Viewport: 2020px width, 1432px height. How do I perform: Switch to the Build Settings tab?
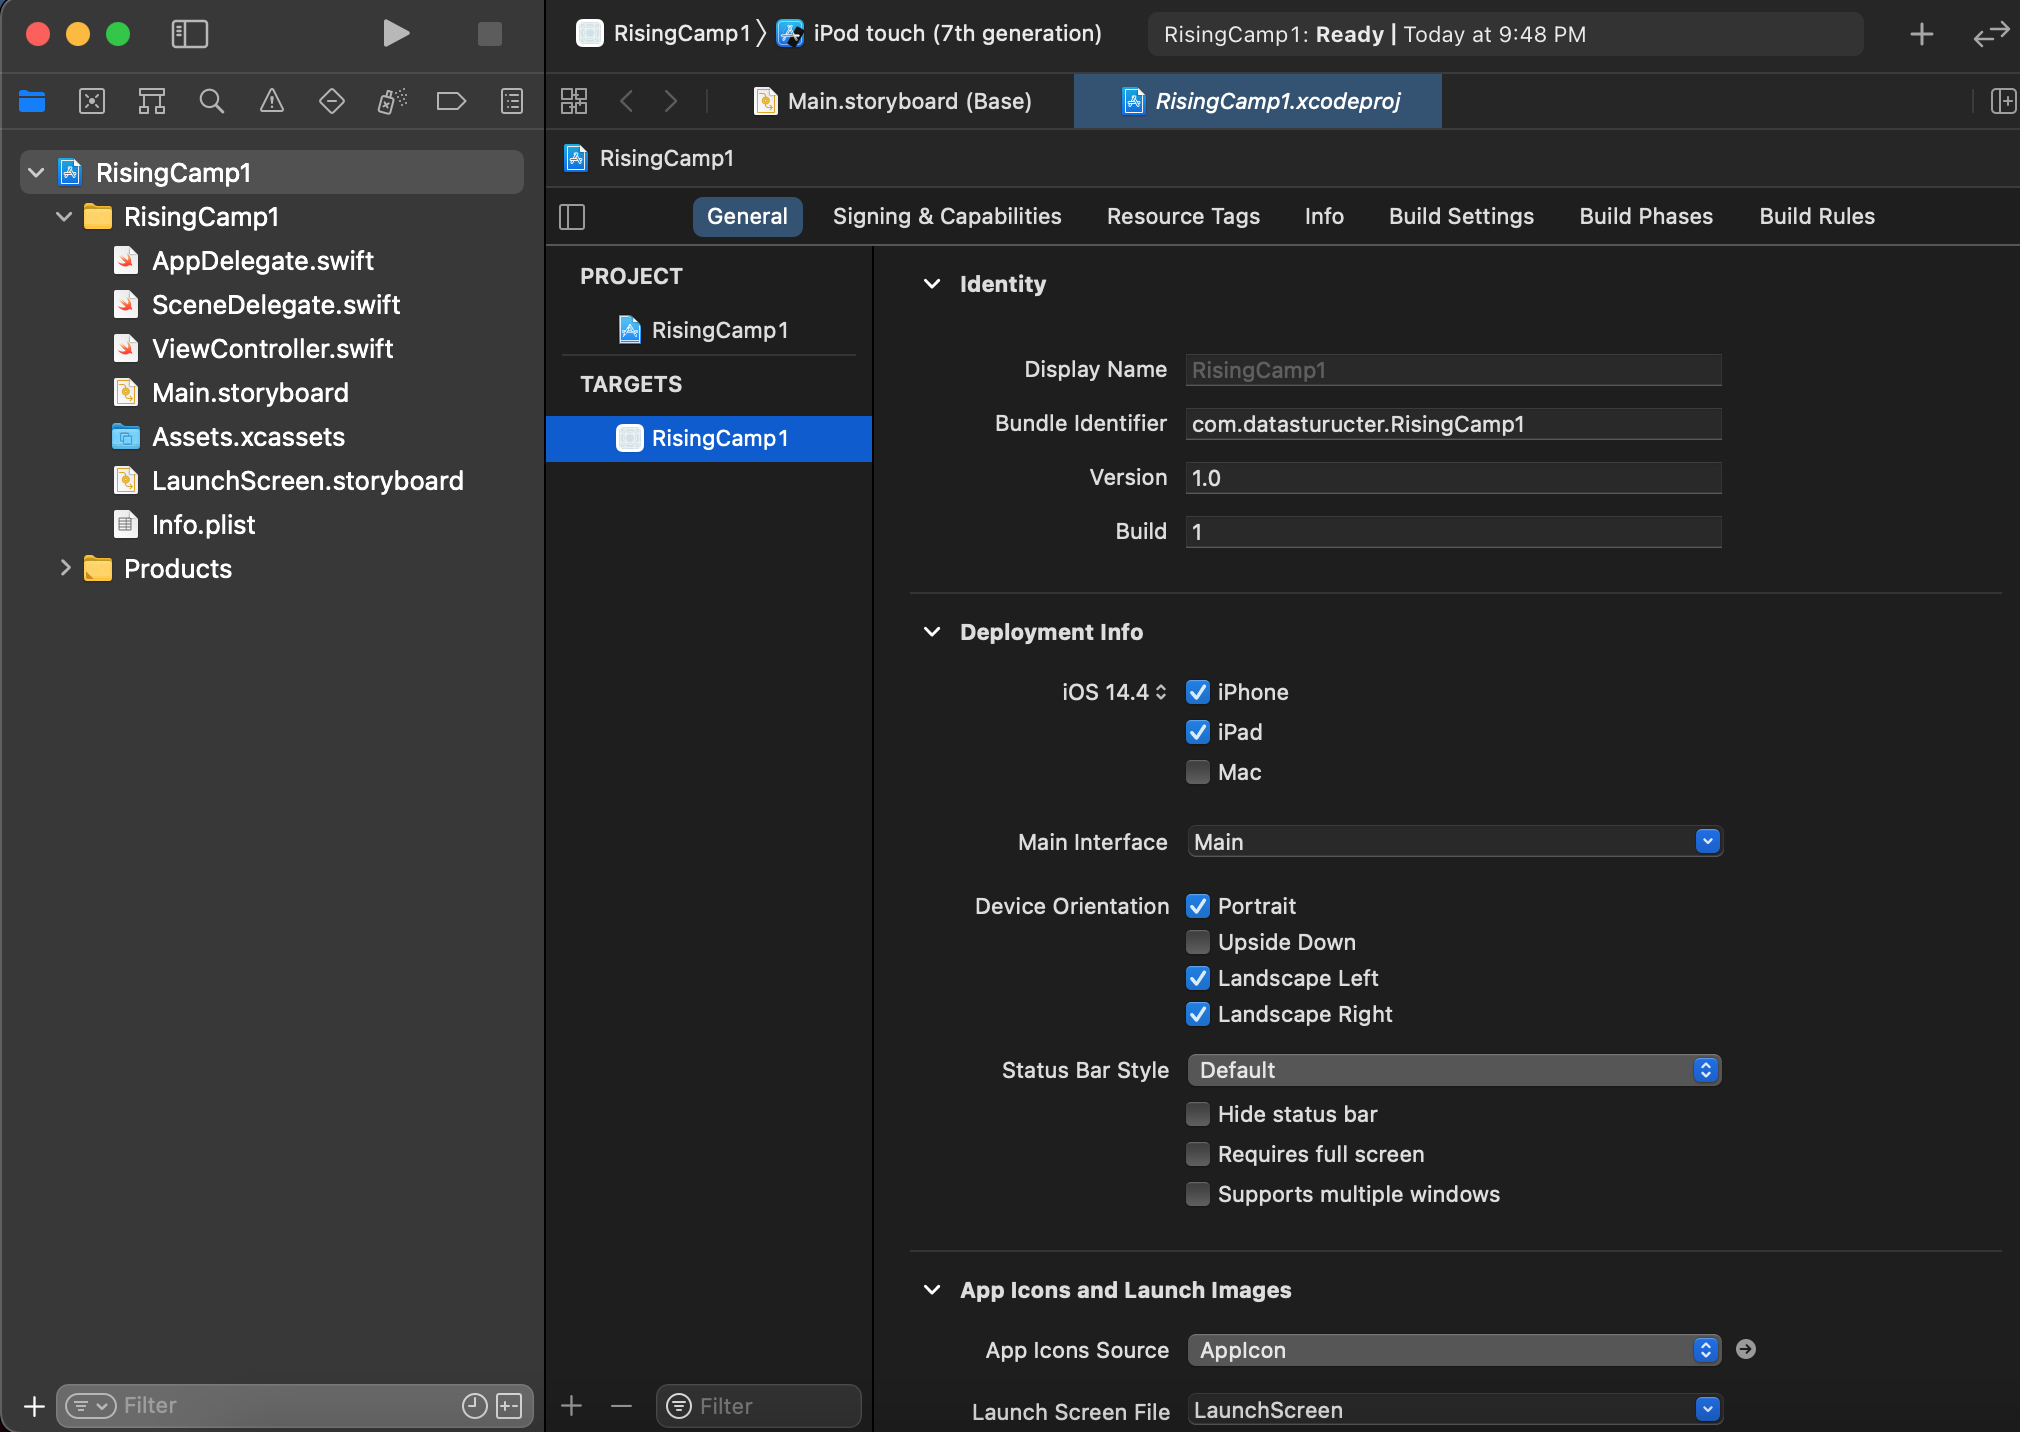(x=1460, y=216)
